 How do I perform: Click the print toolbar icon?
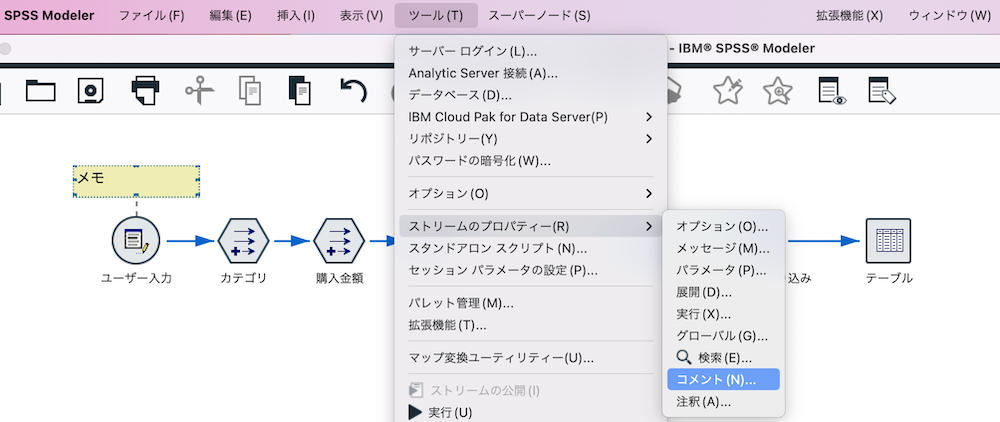pos(145,91)
